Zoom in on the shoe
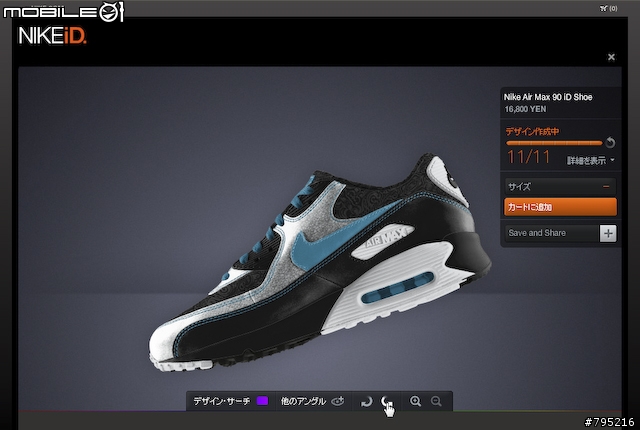640x430 pixels. pos(416,401)
